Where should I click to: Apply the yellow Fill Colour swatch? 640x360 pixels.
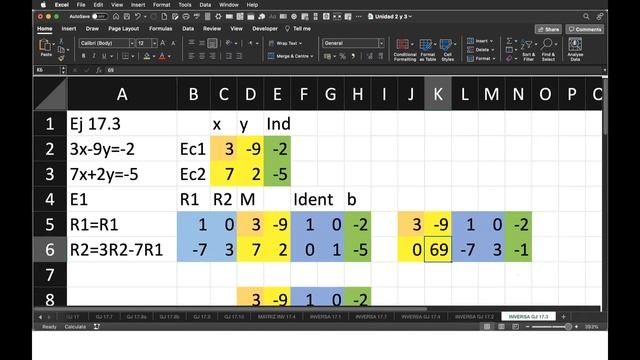coord(147,56)
